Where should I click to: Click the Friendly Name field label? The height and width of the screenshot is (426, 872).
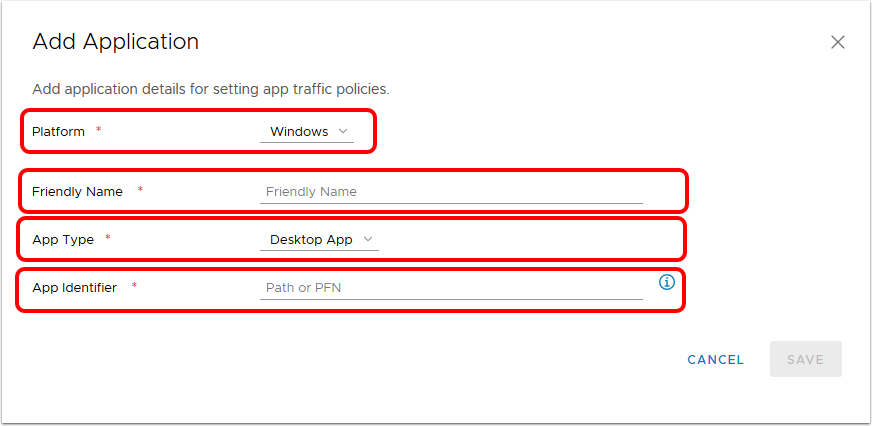coord(77,192)
